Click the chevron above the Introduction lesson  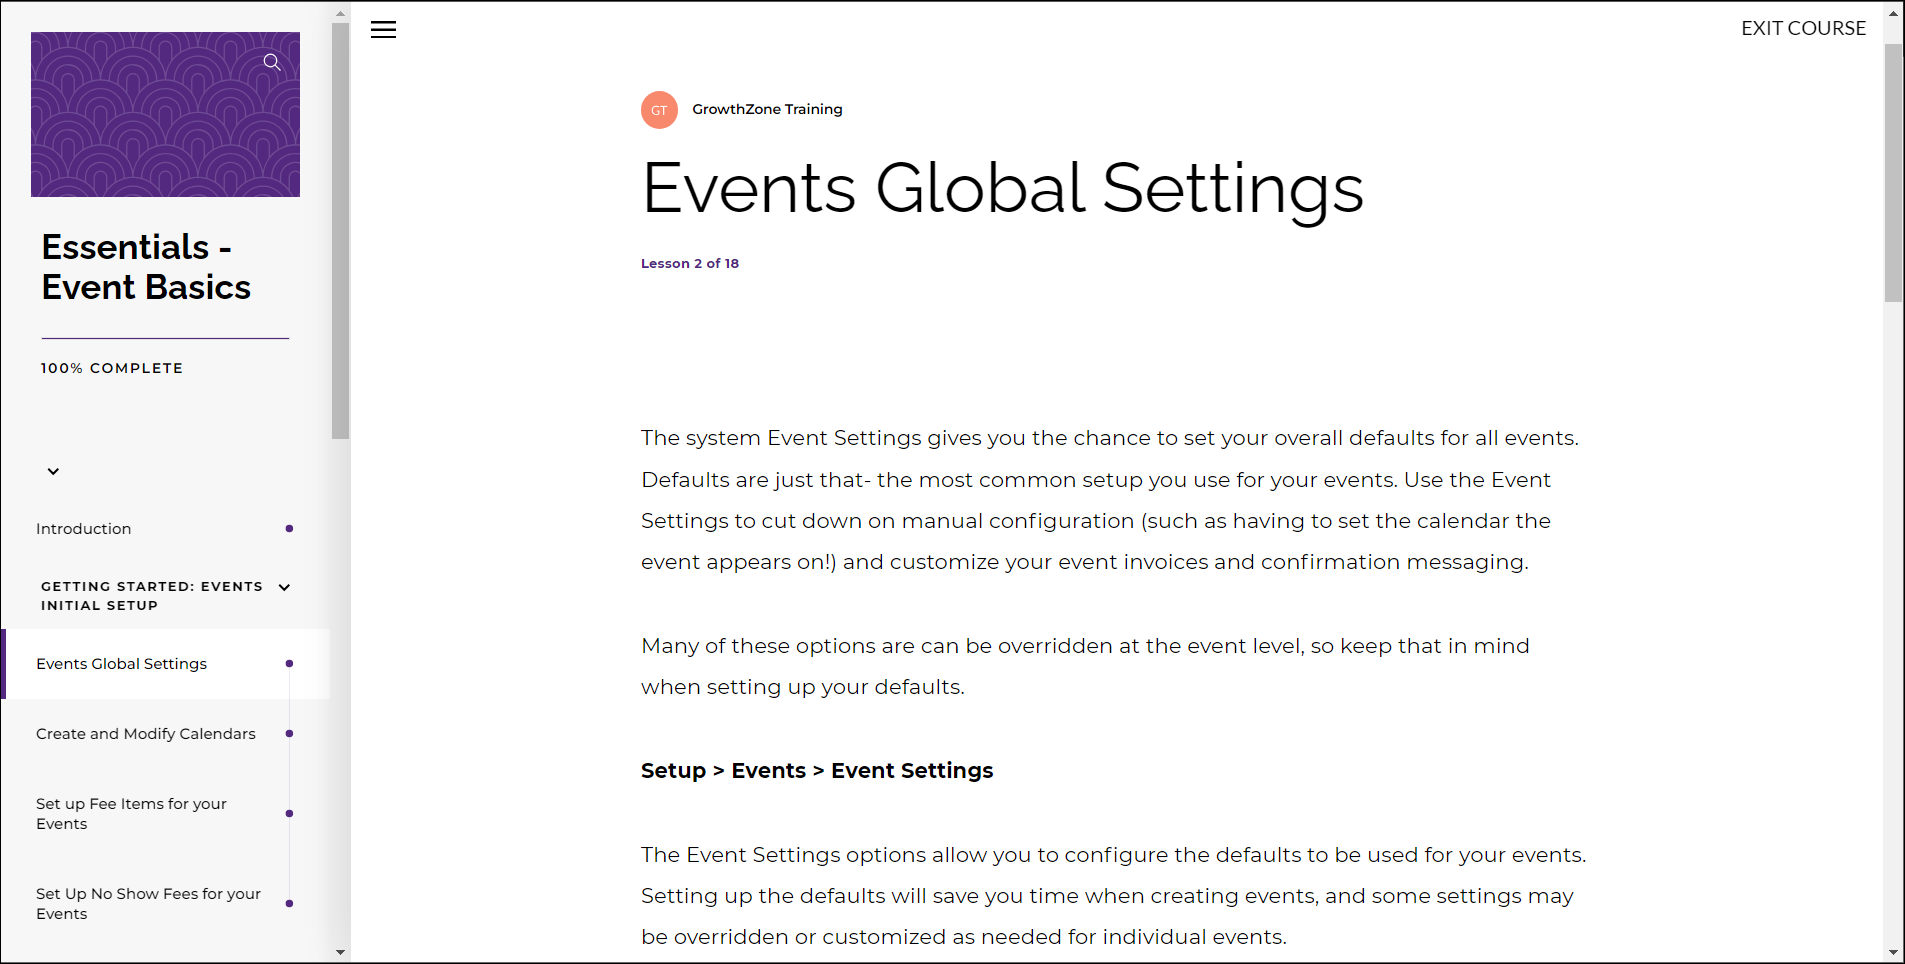[x=53, y=471]
